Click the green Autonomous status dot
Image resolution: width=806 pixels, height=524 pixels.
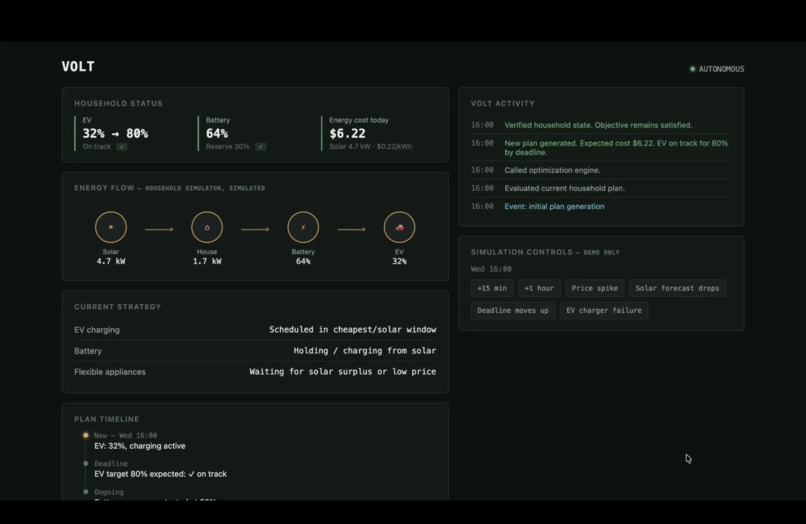692,69
